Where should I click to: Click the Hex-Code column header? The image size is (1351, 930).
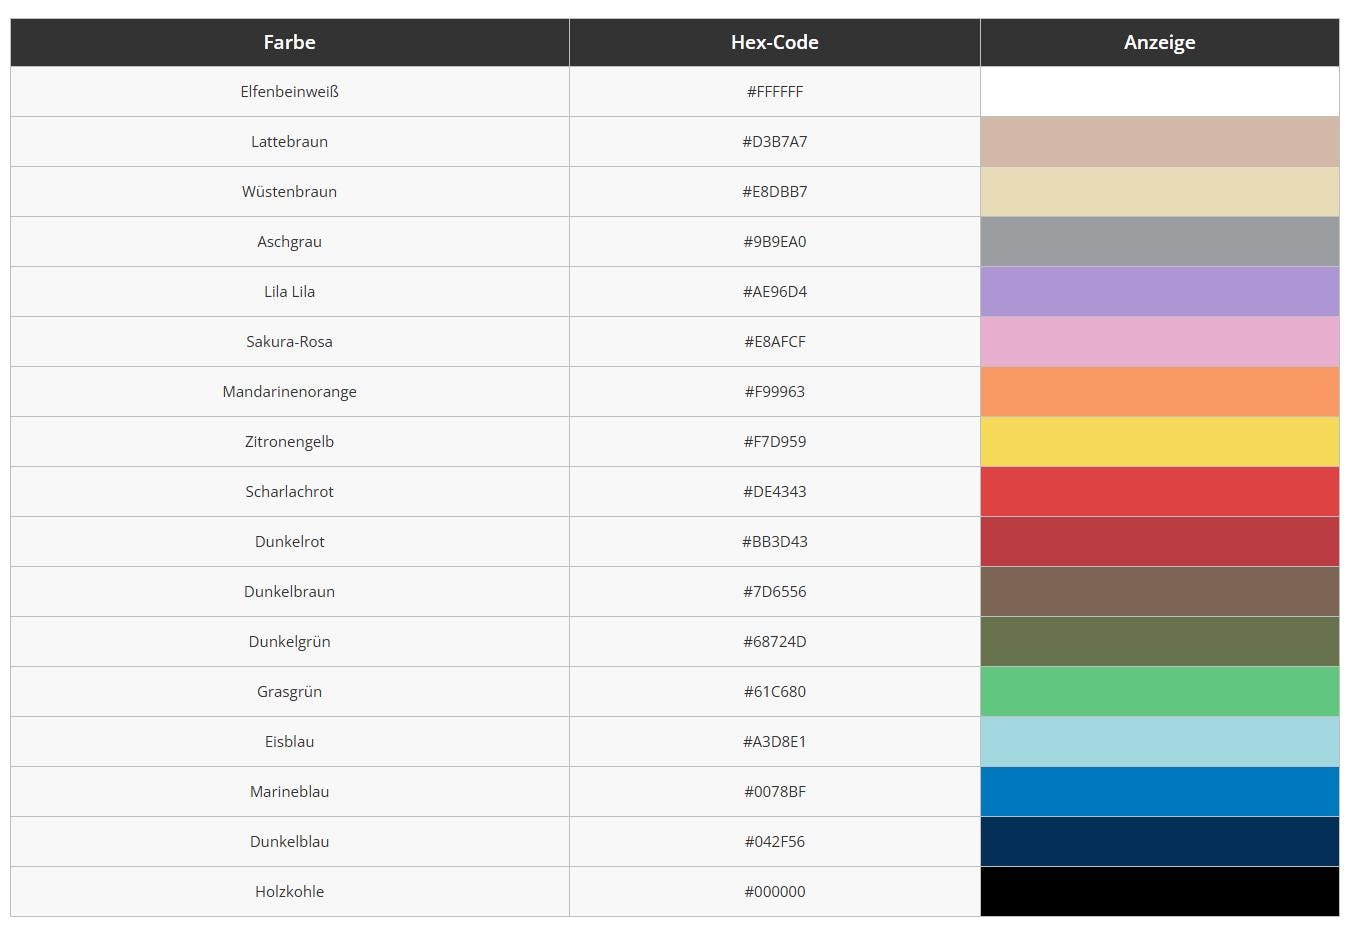click(774, 42)
